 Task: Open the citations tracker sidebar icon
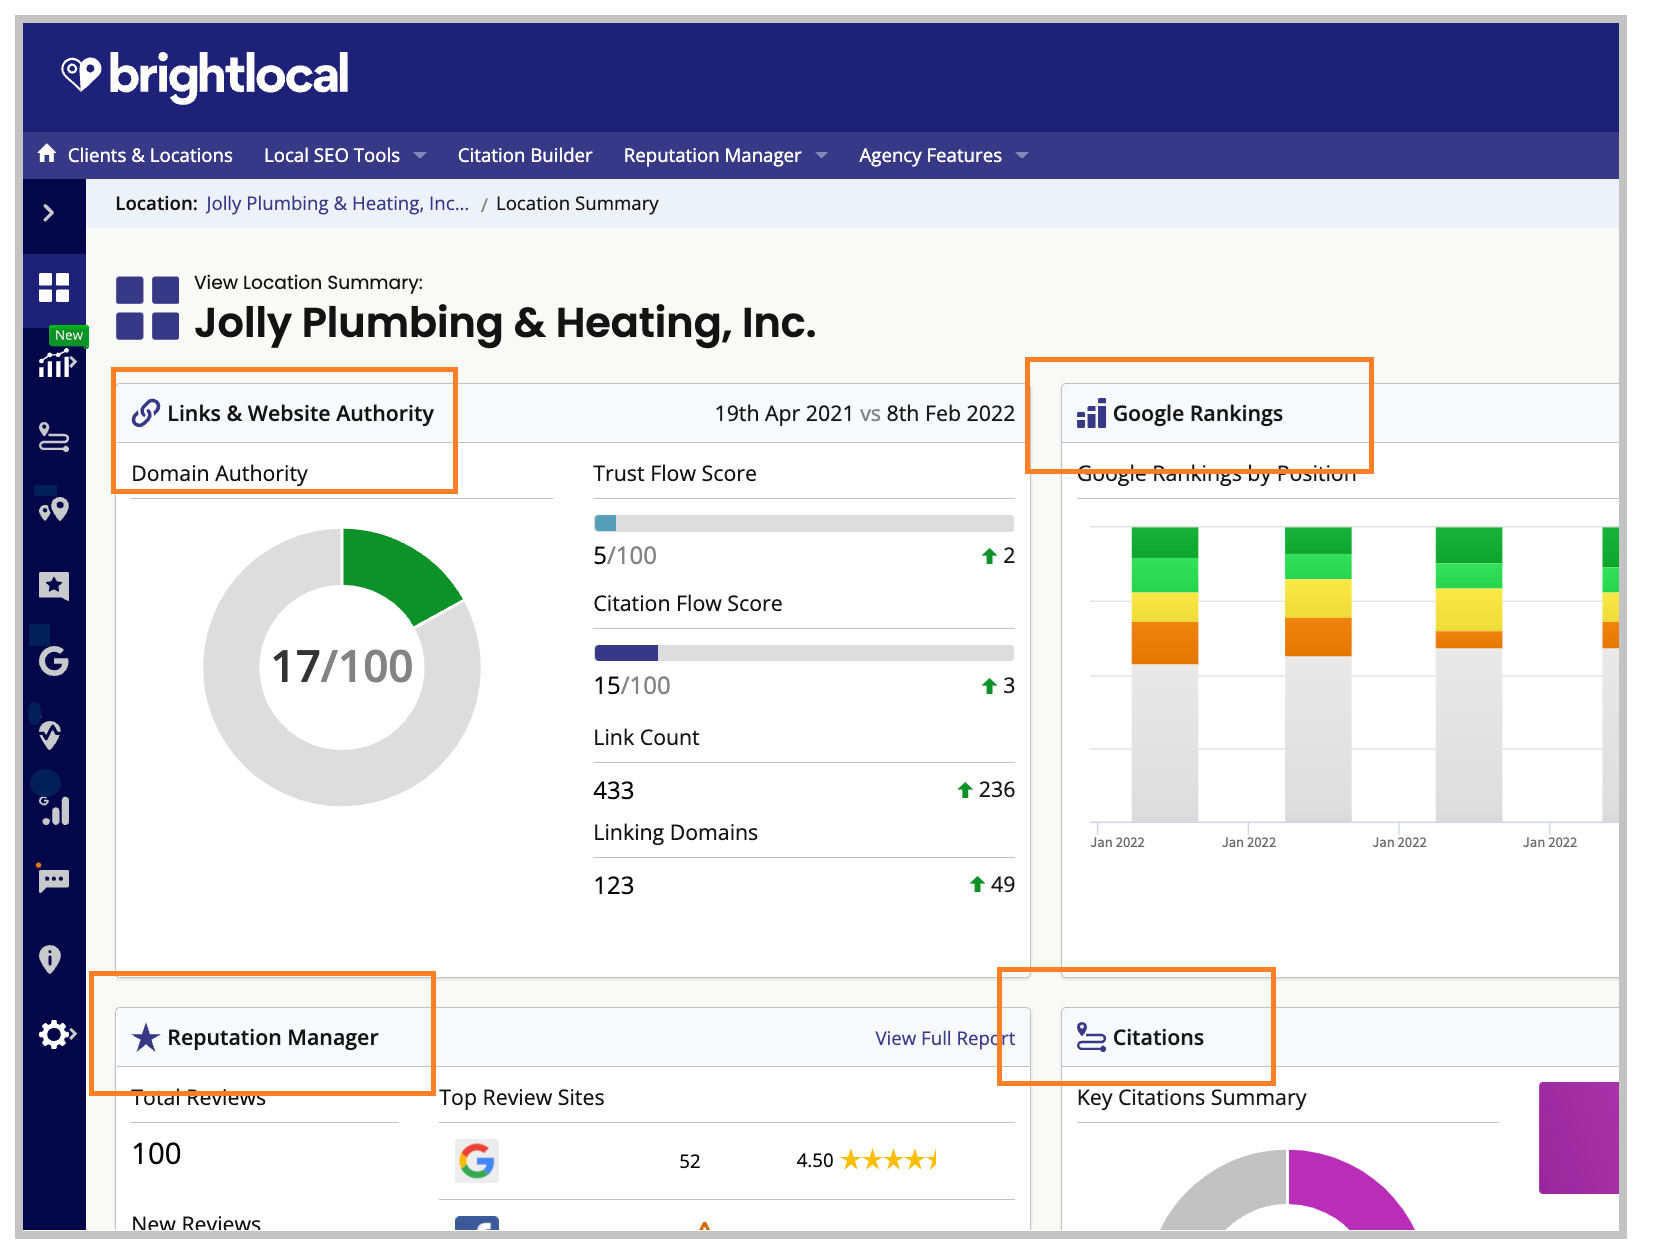54,437
